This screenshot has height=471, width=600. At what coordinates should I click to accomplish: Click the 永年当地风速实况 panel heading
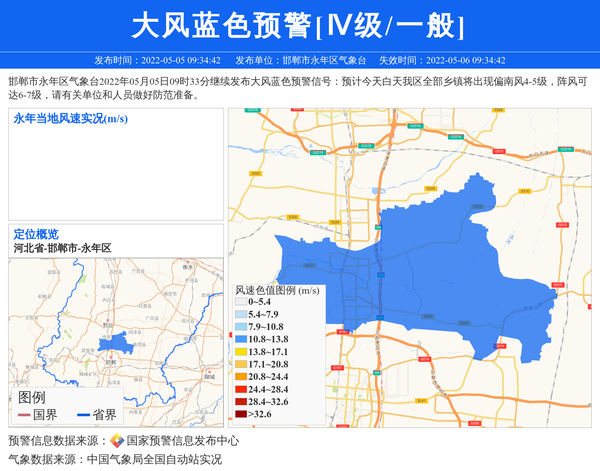(70, 119)
